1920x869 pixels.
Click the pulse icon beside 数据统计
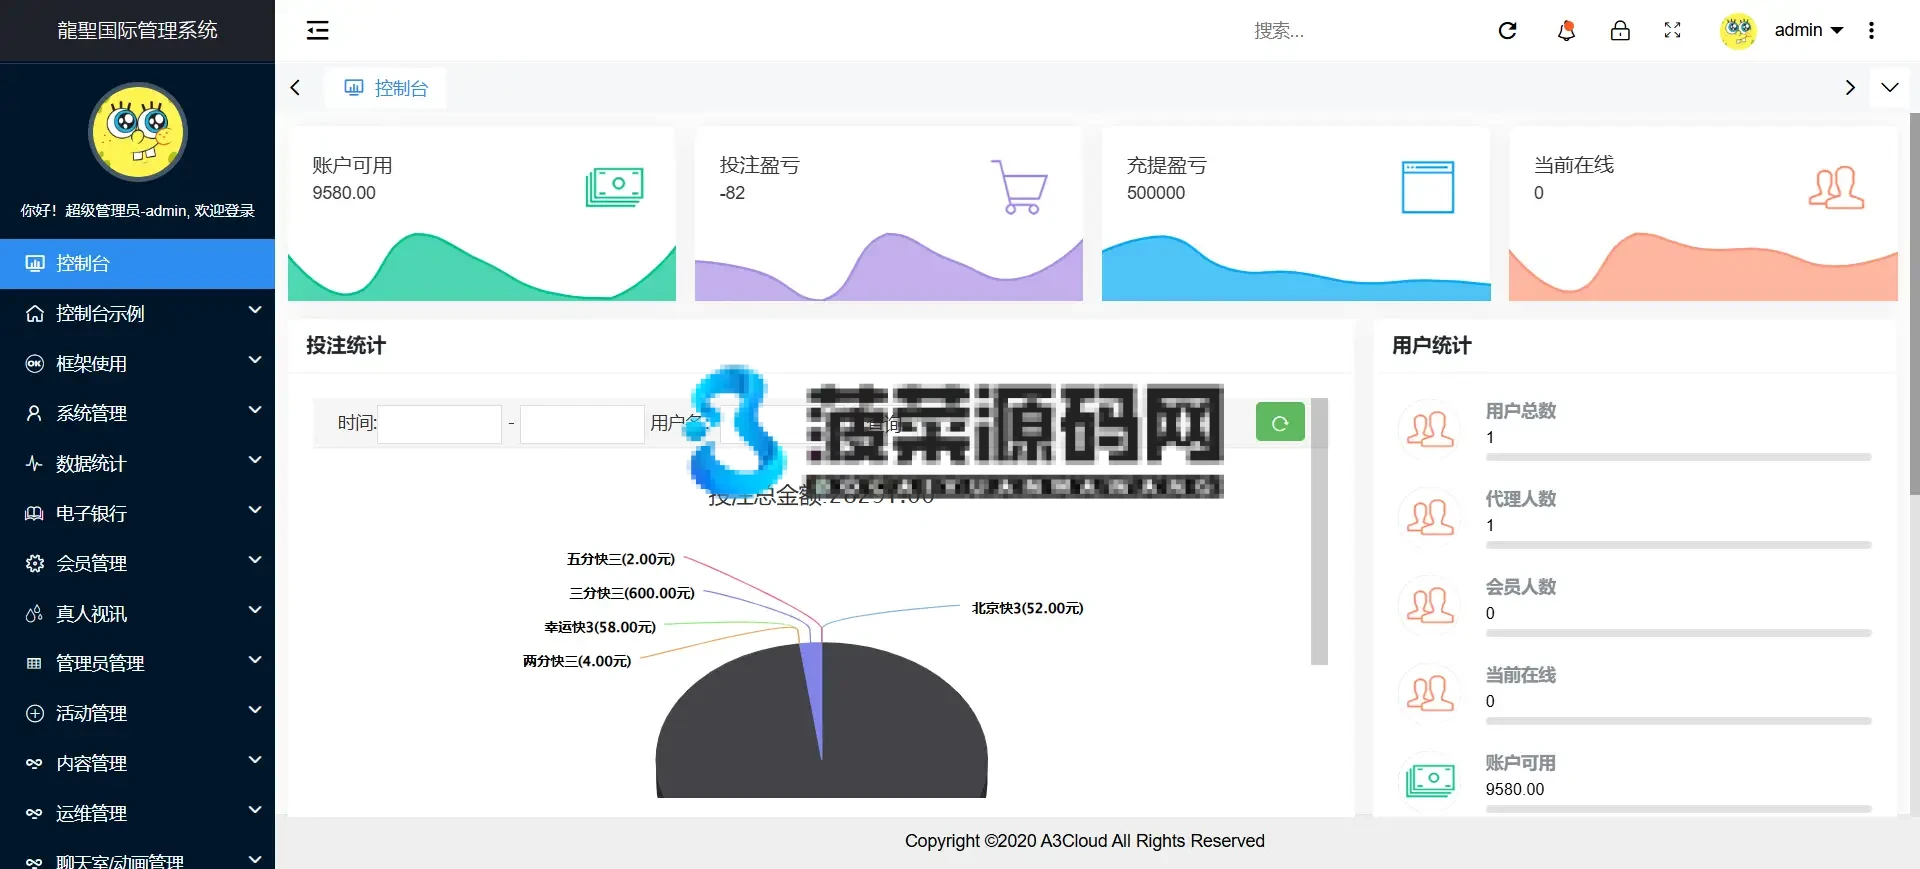pos(34,463)
